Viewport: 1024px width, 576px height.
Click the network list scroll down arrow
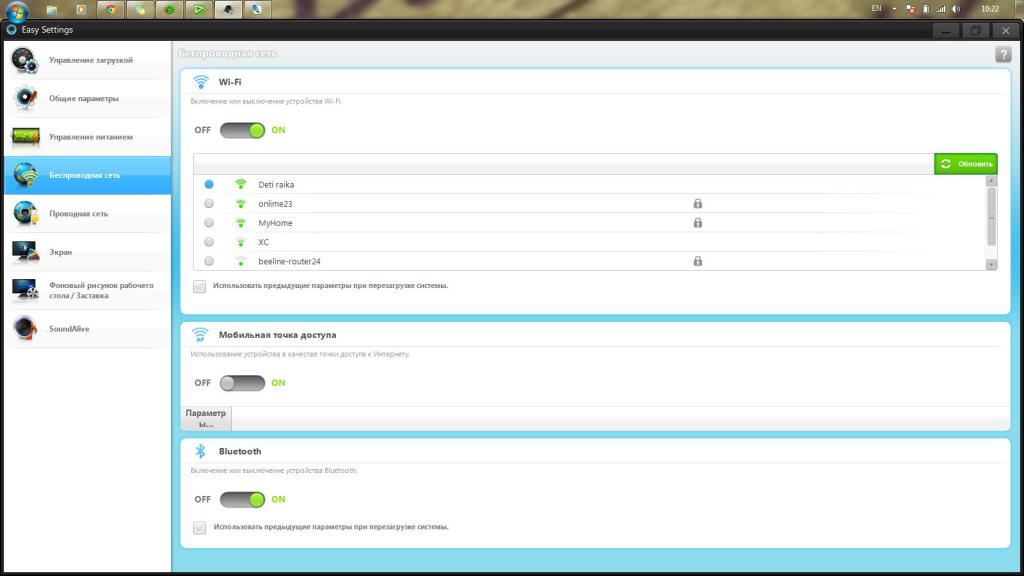[991, 264]
